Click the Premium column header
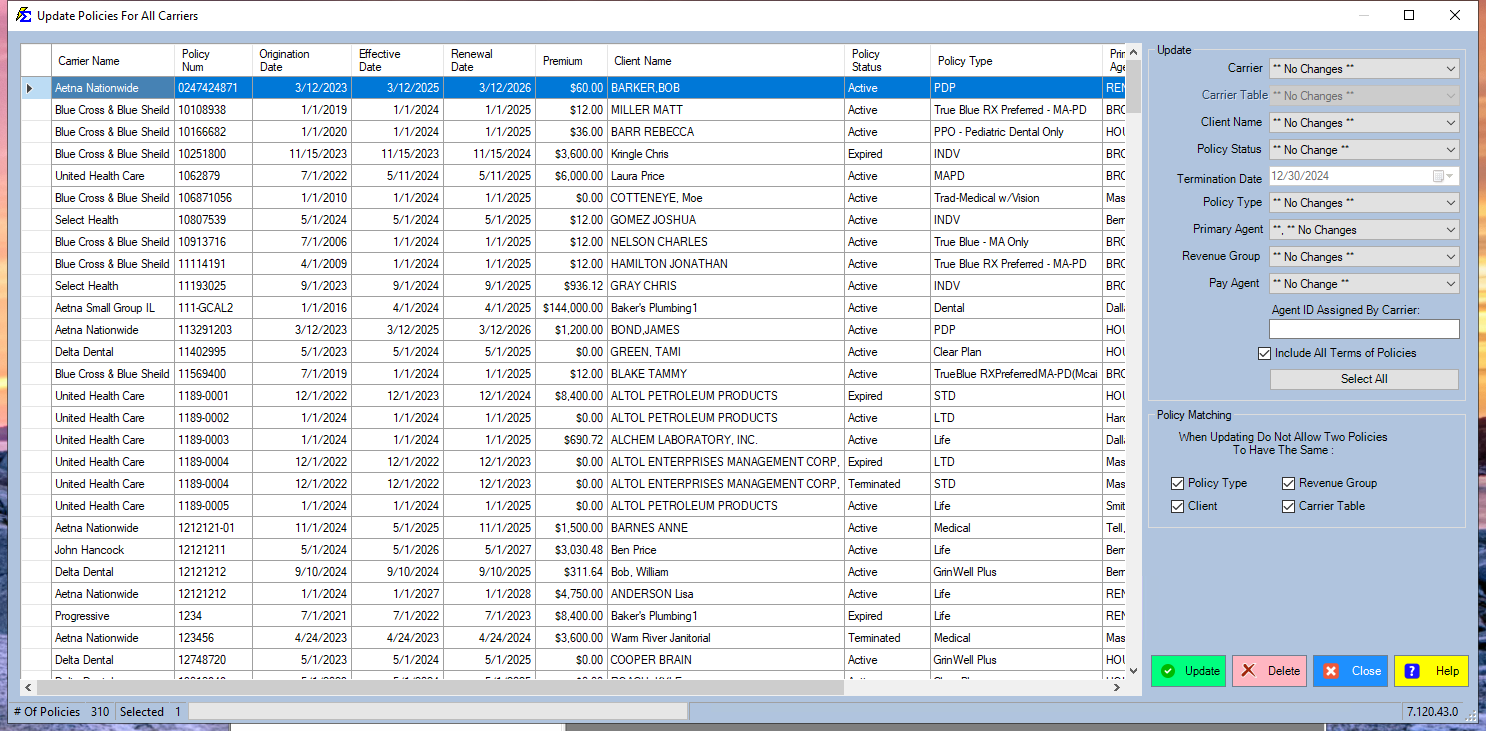Screen dimensions: 1486x731 (x=563, y=61)
